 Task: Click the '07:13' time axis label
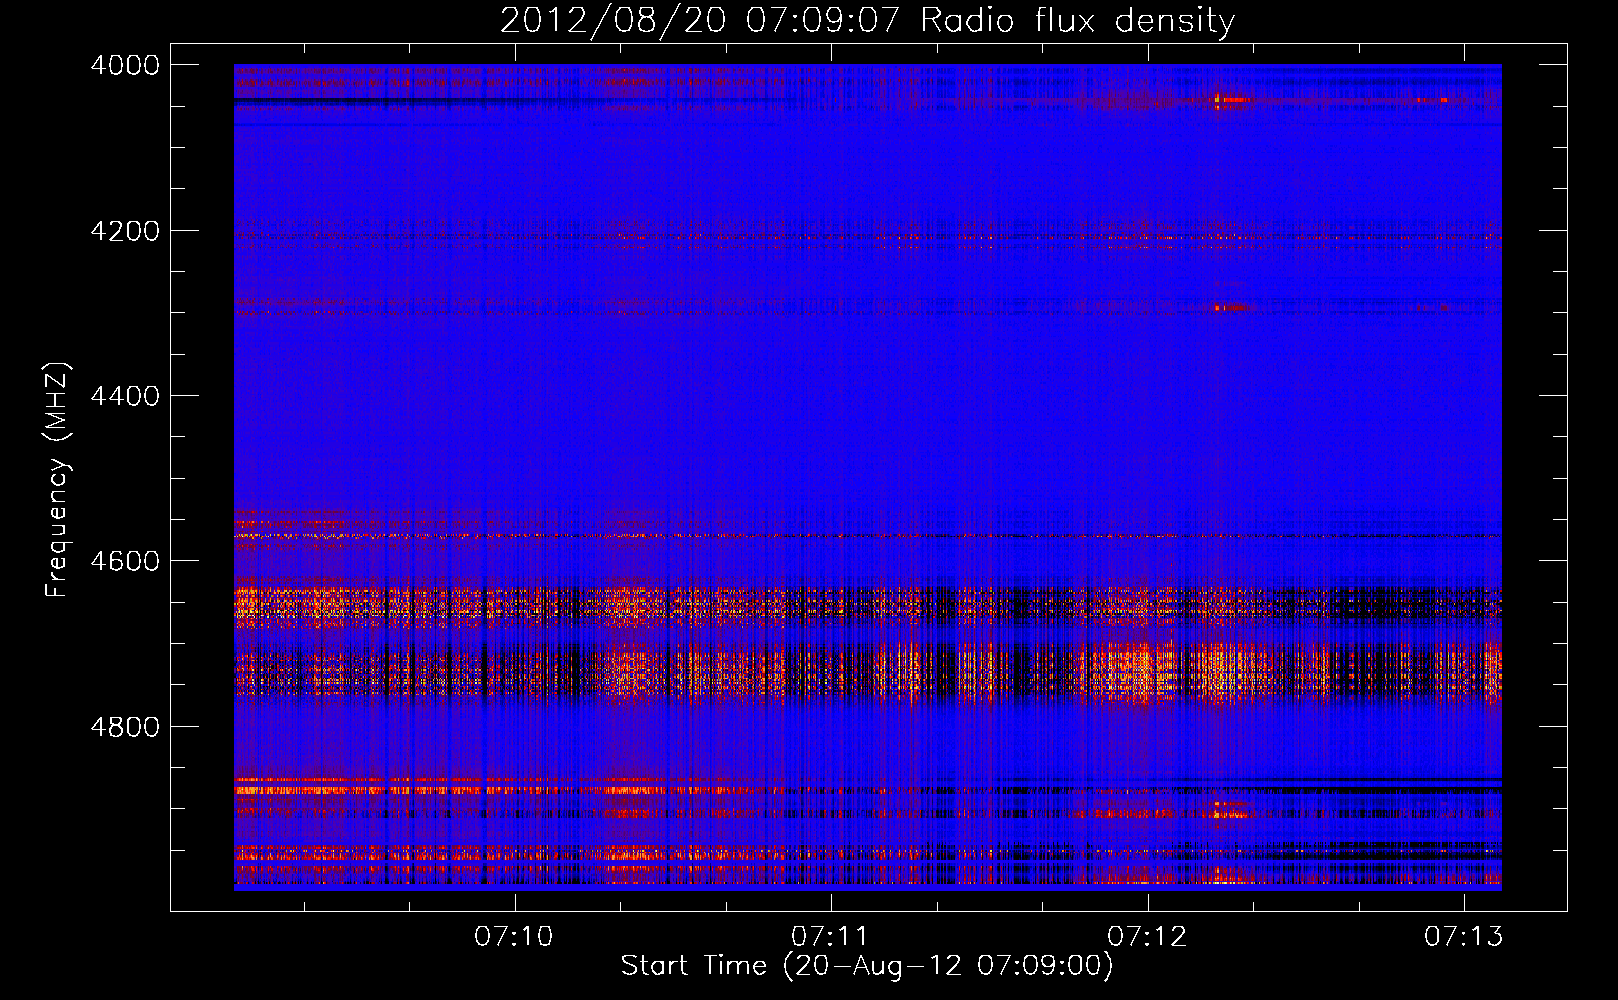coord(1464,936)
